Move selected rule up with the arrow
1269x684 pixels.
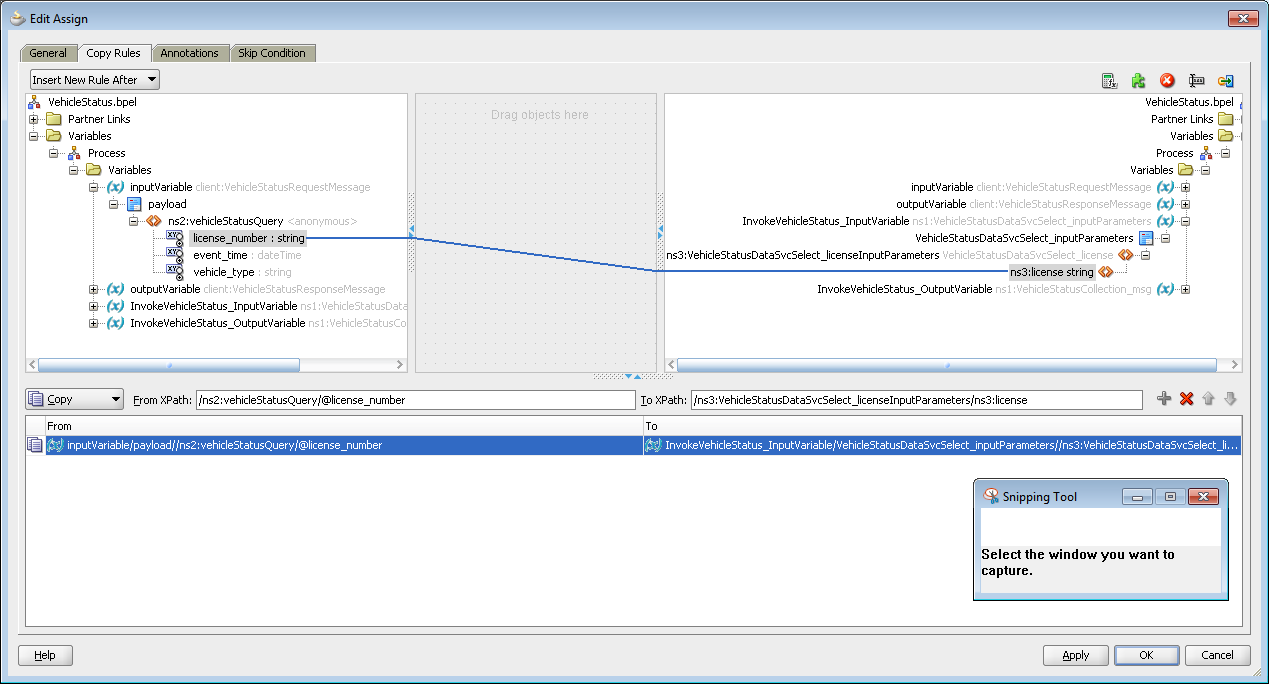[1208, 399]
